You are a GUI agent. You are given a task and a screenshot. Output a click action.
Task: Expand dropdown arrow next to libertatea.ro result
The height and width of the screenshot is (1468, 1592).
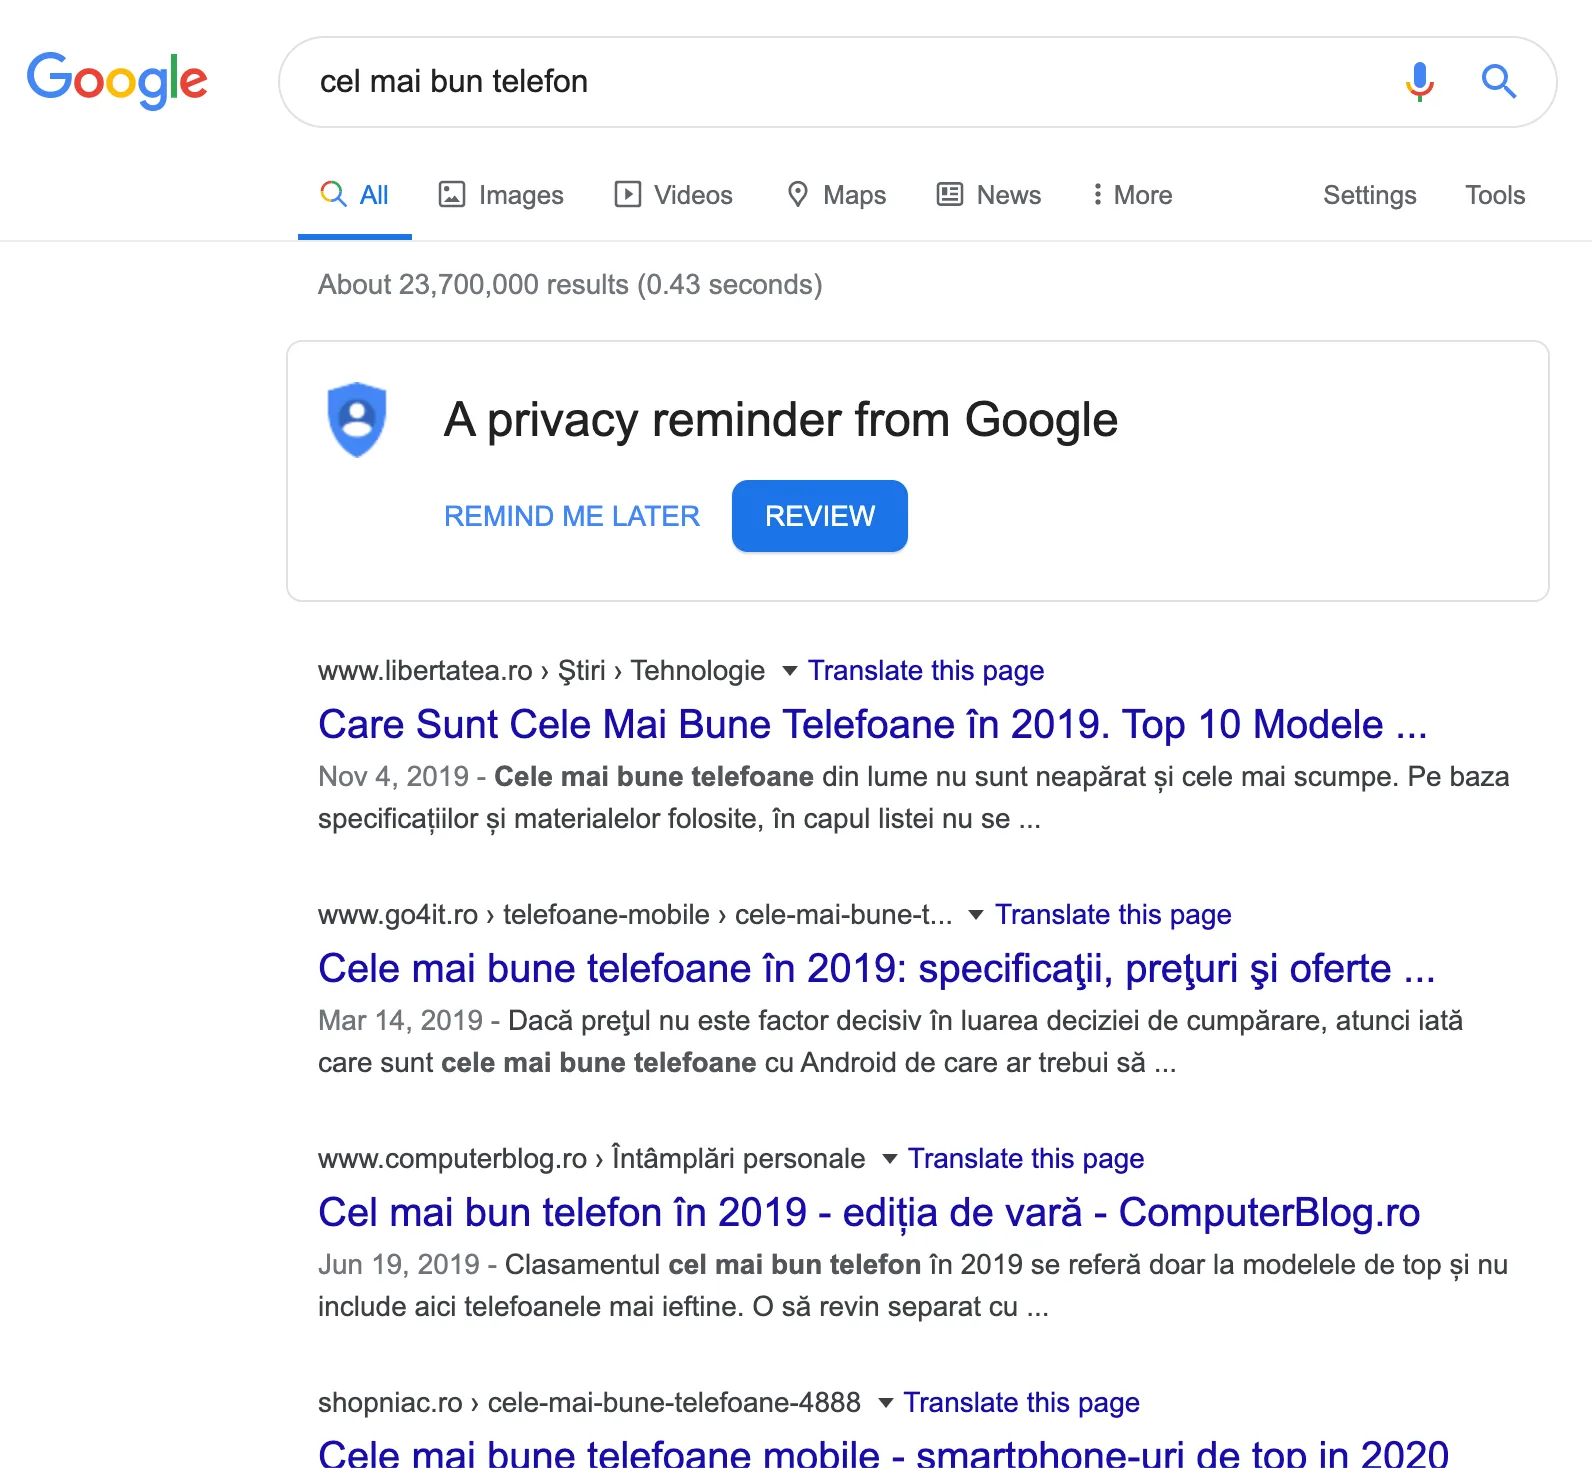(x=789, y=671)
